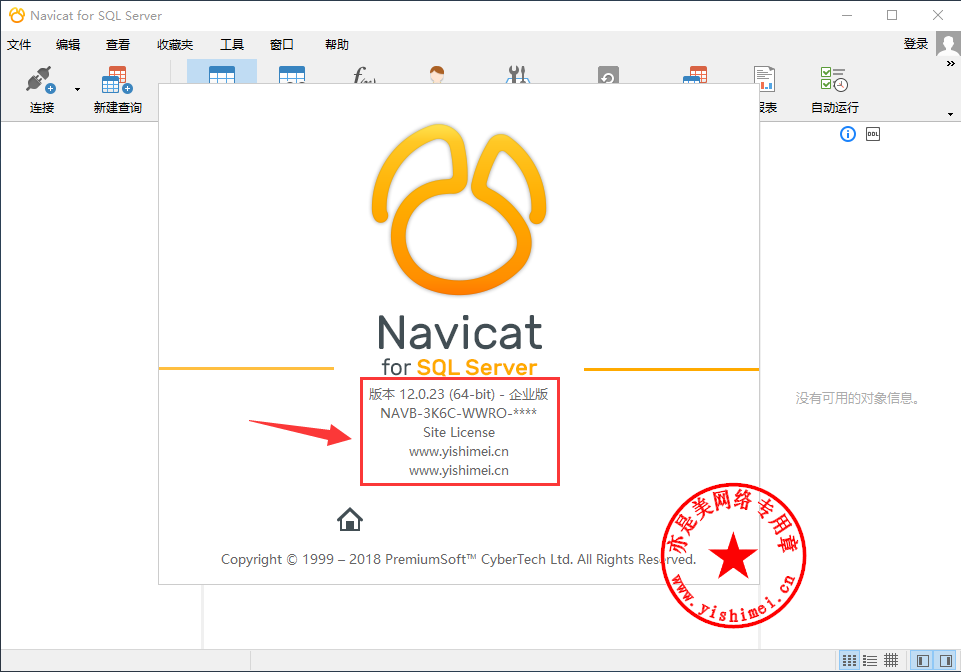Click the large Navicat logo in the splash

[x=459, y=209]
